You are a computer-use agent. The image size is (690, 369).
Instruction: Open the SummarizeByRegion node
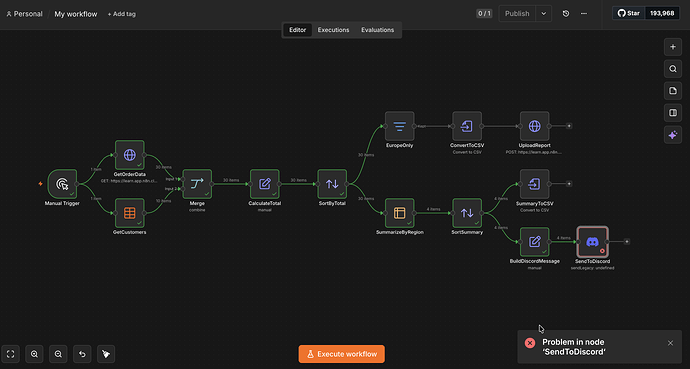[400, 213]
